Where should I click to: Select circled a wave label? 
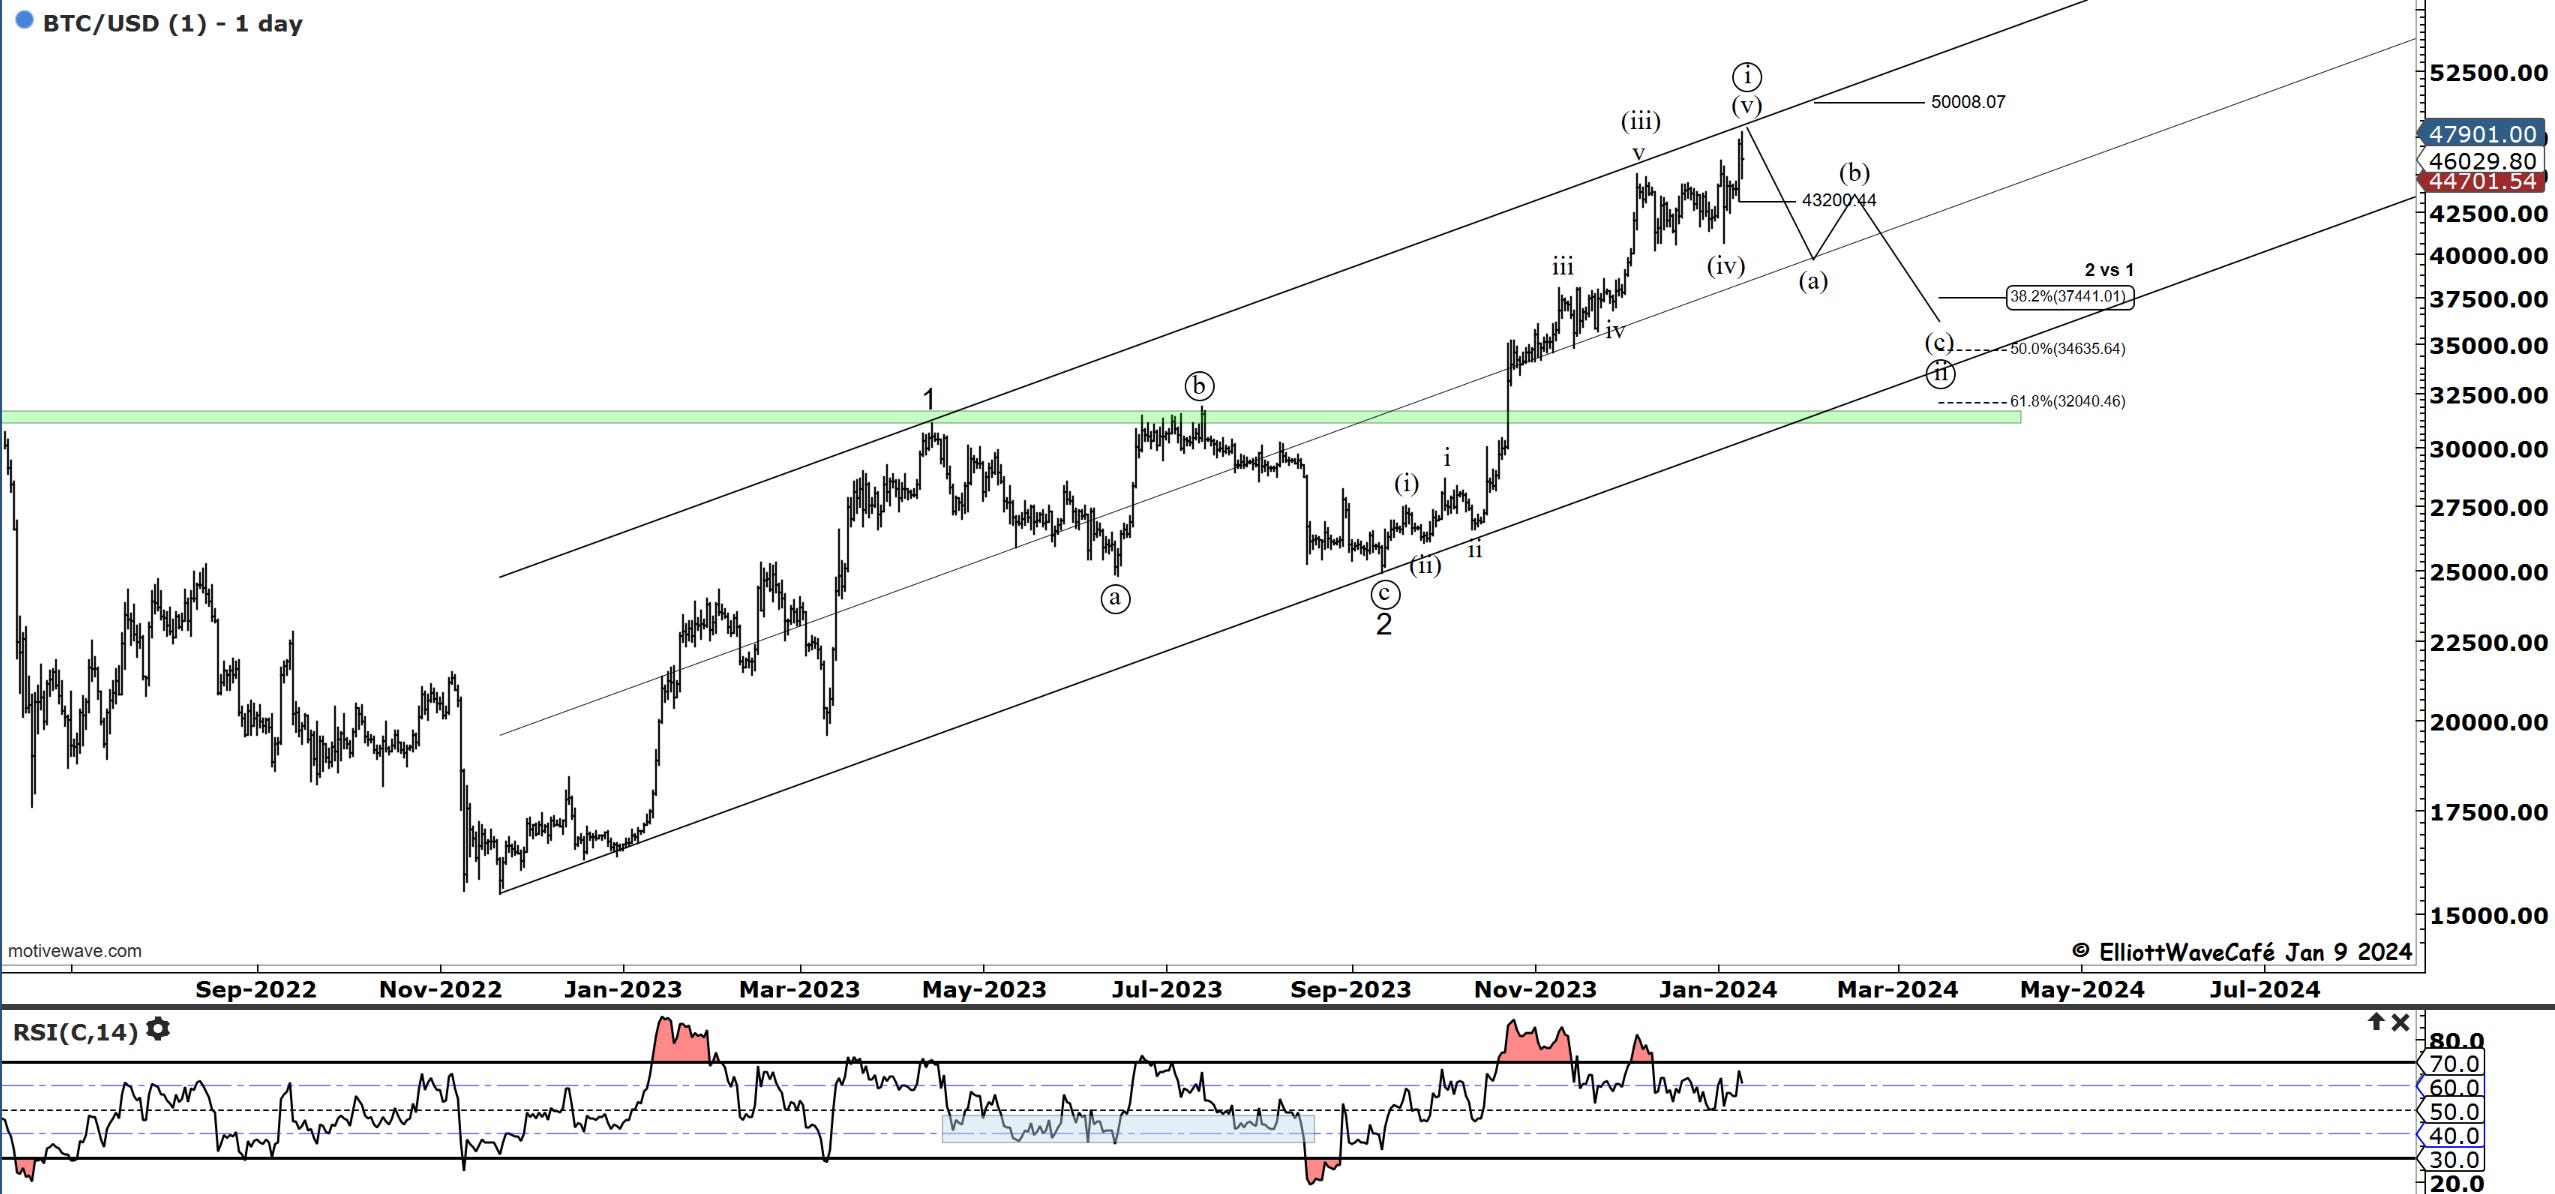[x=1115, y=598]
